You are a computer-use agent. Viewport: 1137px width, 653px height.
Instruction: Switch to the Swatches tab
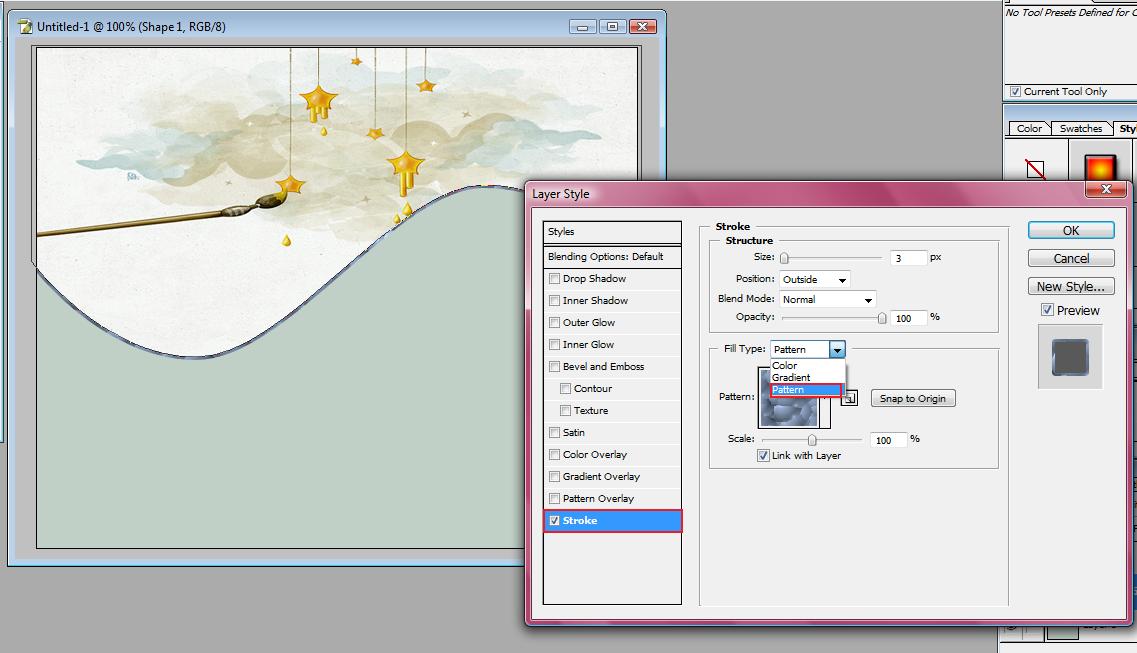1080,129
